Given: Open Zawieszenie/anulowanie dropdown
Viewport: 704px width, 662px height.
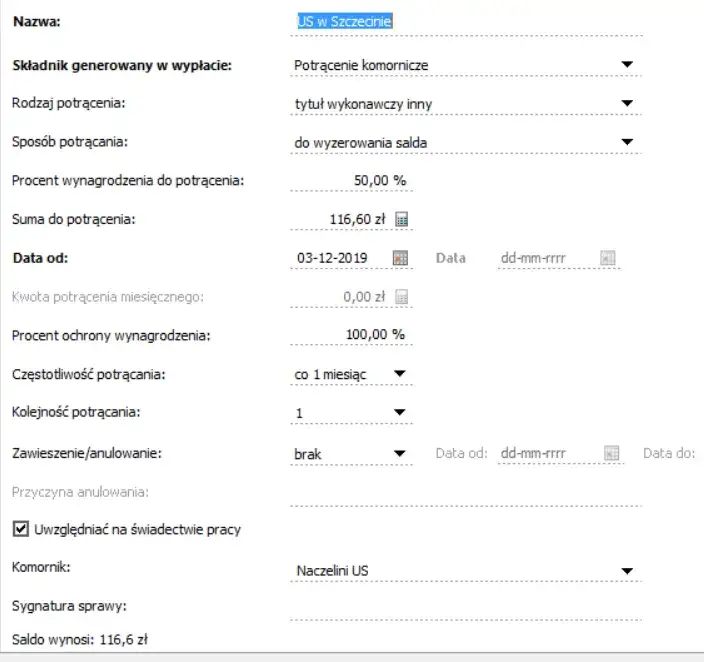Looking at the screenshot, I should click(x=400, y=454).
